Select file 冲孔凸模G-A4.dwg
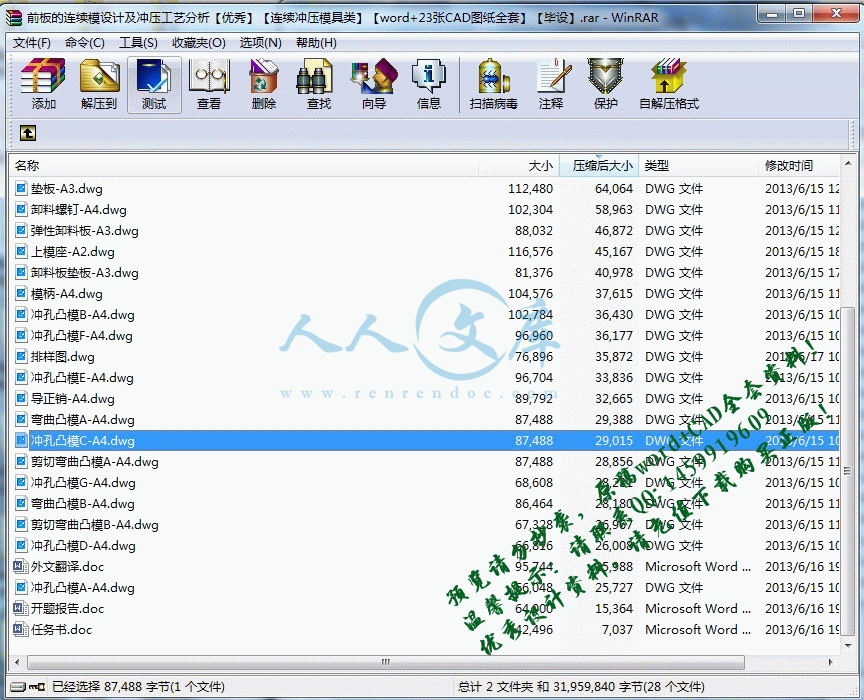864x700 pixels. (x=83, y=482)
